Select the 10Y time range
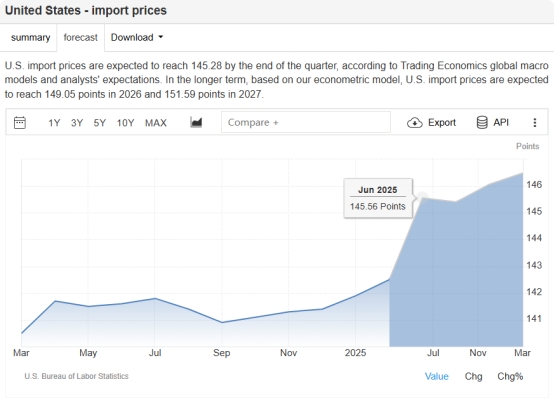 pyautogui.click(x=125, y=123)
